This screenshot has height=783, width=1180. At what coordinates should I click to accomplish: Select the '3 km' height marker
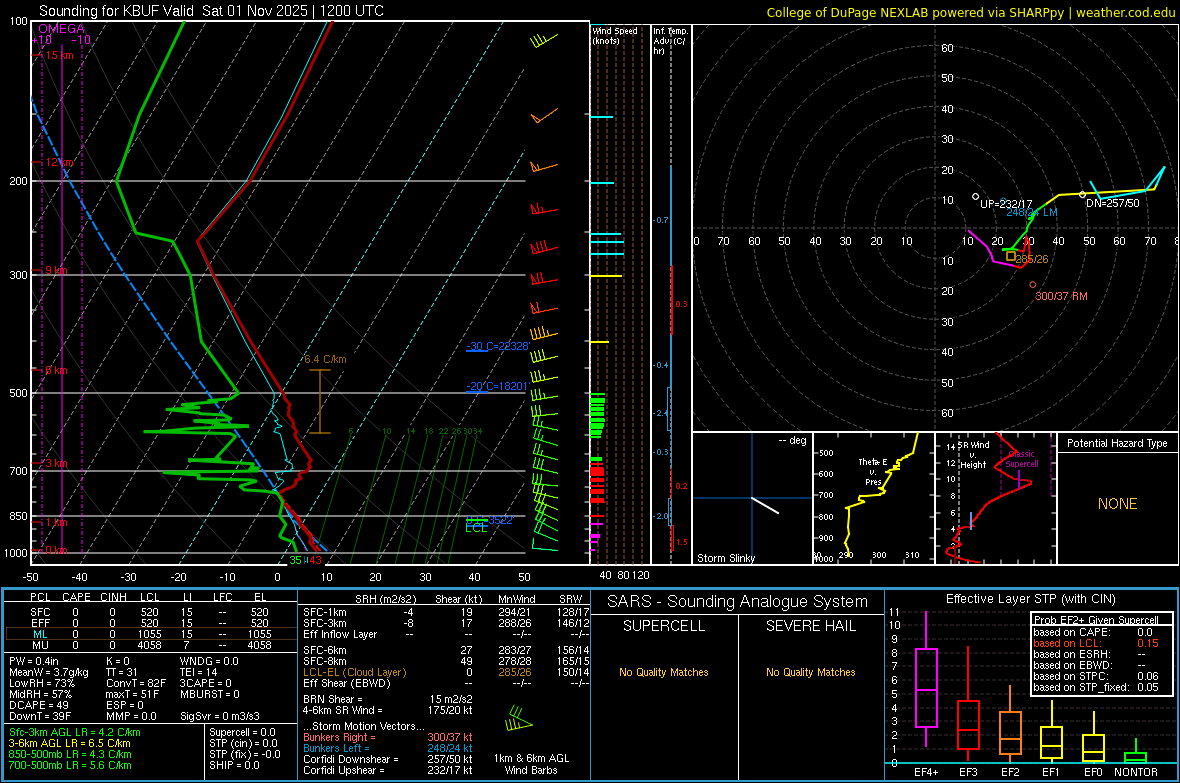coord(55,463)
